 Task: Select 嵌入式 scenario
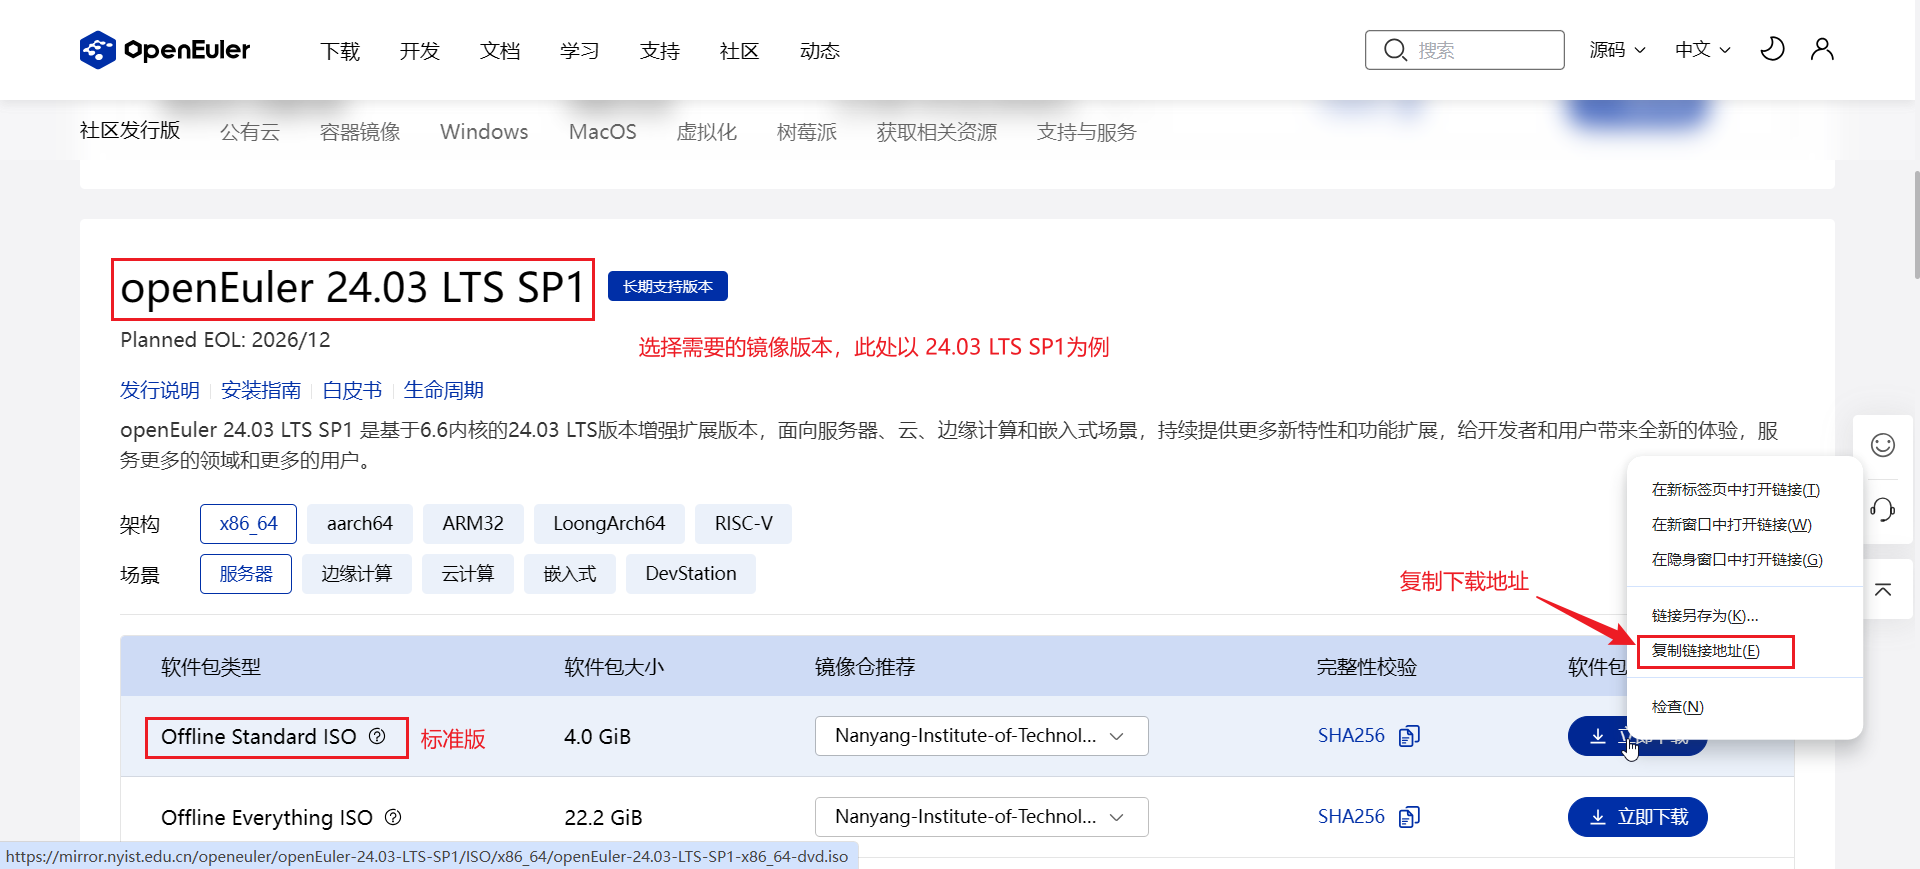[x=570, y=574]
